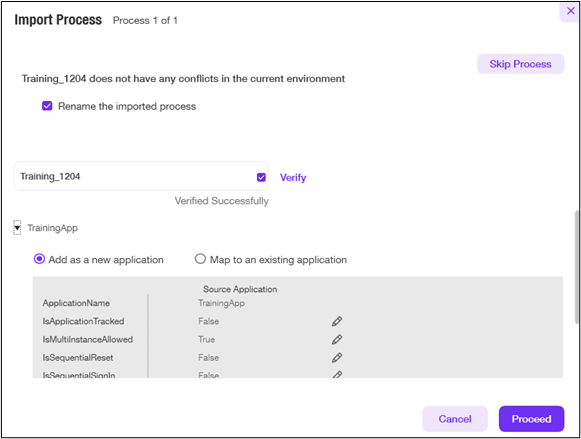Close the Import Process dialog
Image resolution: width=581 pixels, height=439 pixels.
[x=571, y=11]
